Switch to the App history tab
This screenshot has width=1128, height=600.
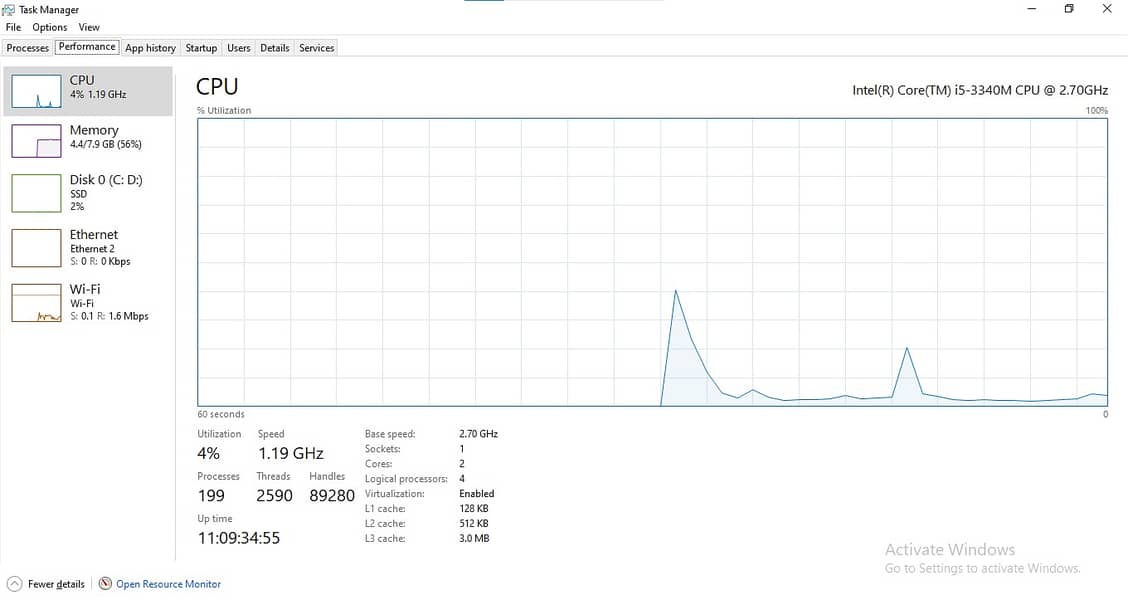coord(150,47)
